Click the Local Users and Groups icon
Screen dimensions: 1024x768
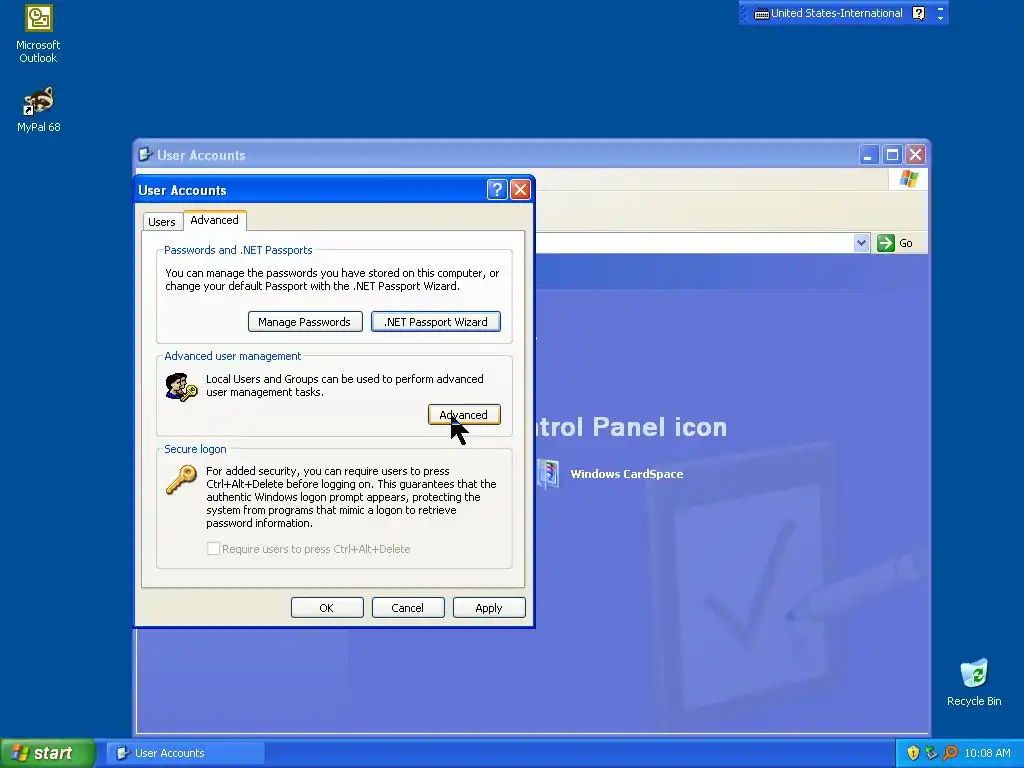pyautogui.click(x=181, y=387)
